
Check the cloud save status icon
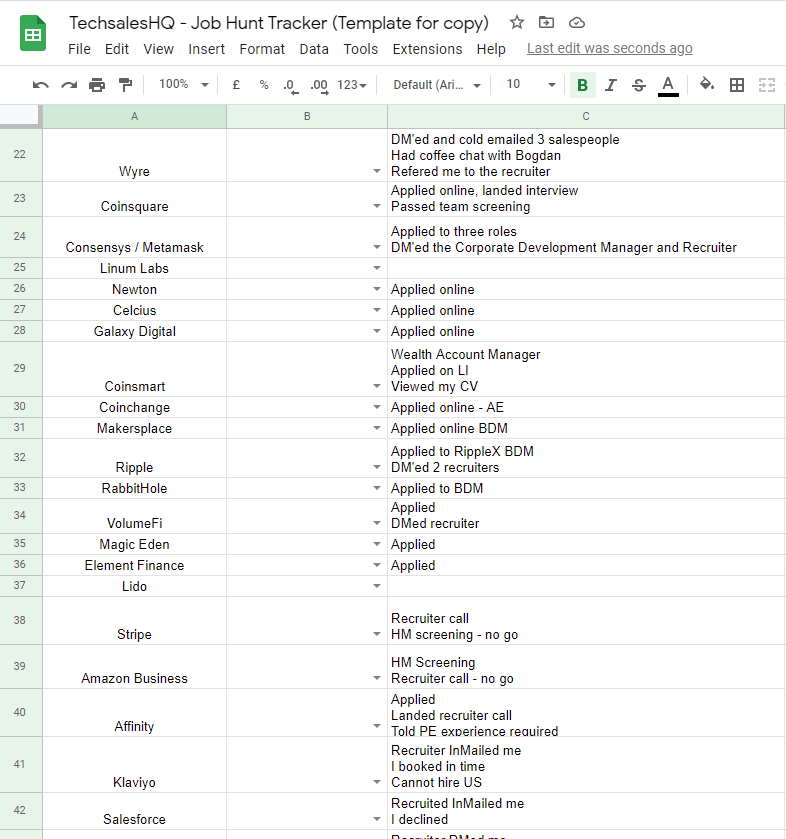576,22
